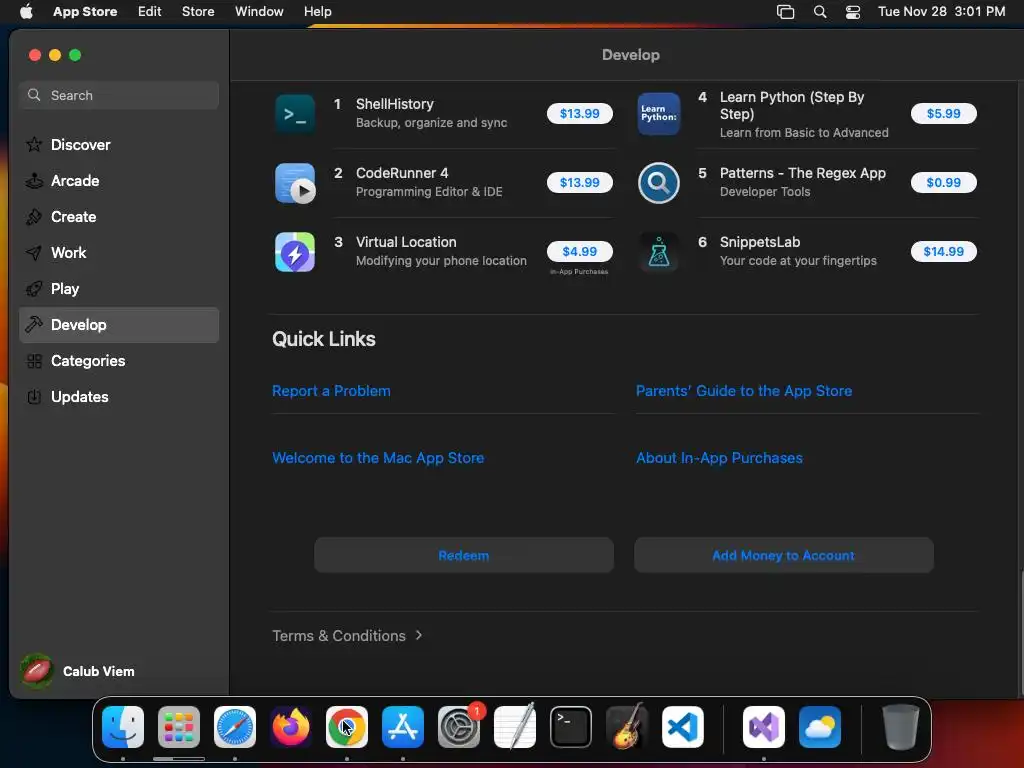
Task: Open Parents' Guide to the App Store
Action: pyautogui.click(x=744, y=391)
